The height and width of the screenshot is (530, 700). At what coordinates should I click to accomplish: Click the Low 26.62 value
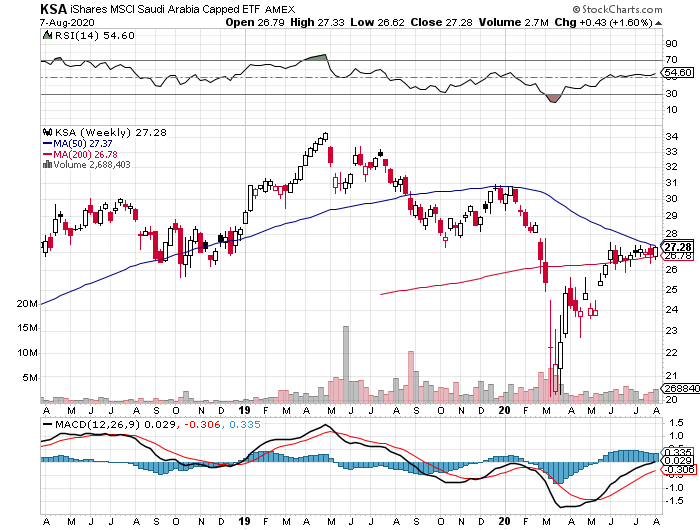pos(377,22)
